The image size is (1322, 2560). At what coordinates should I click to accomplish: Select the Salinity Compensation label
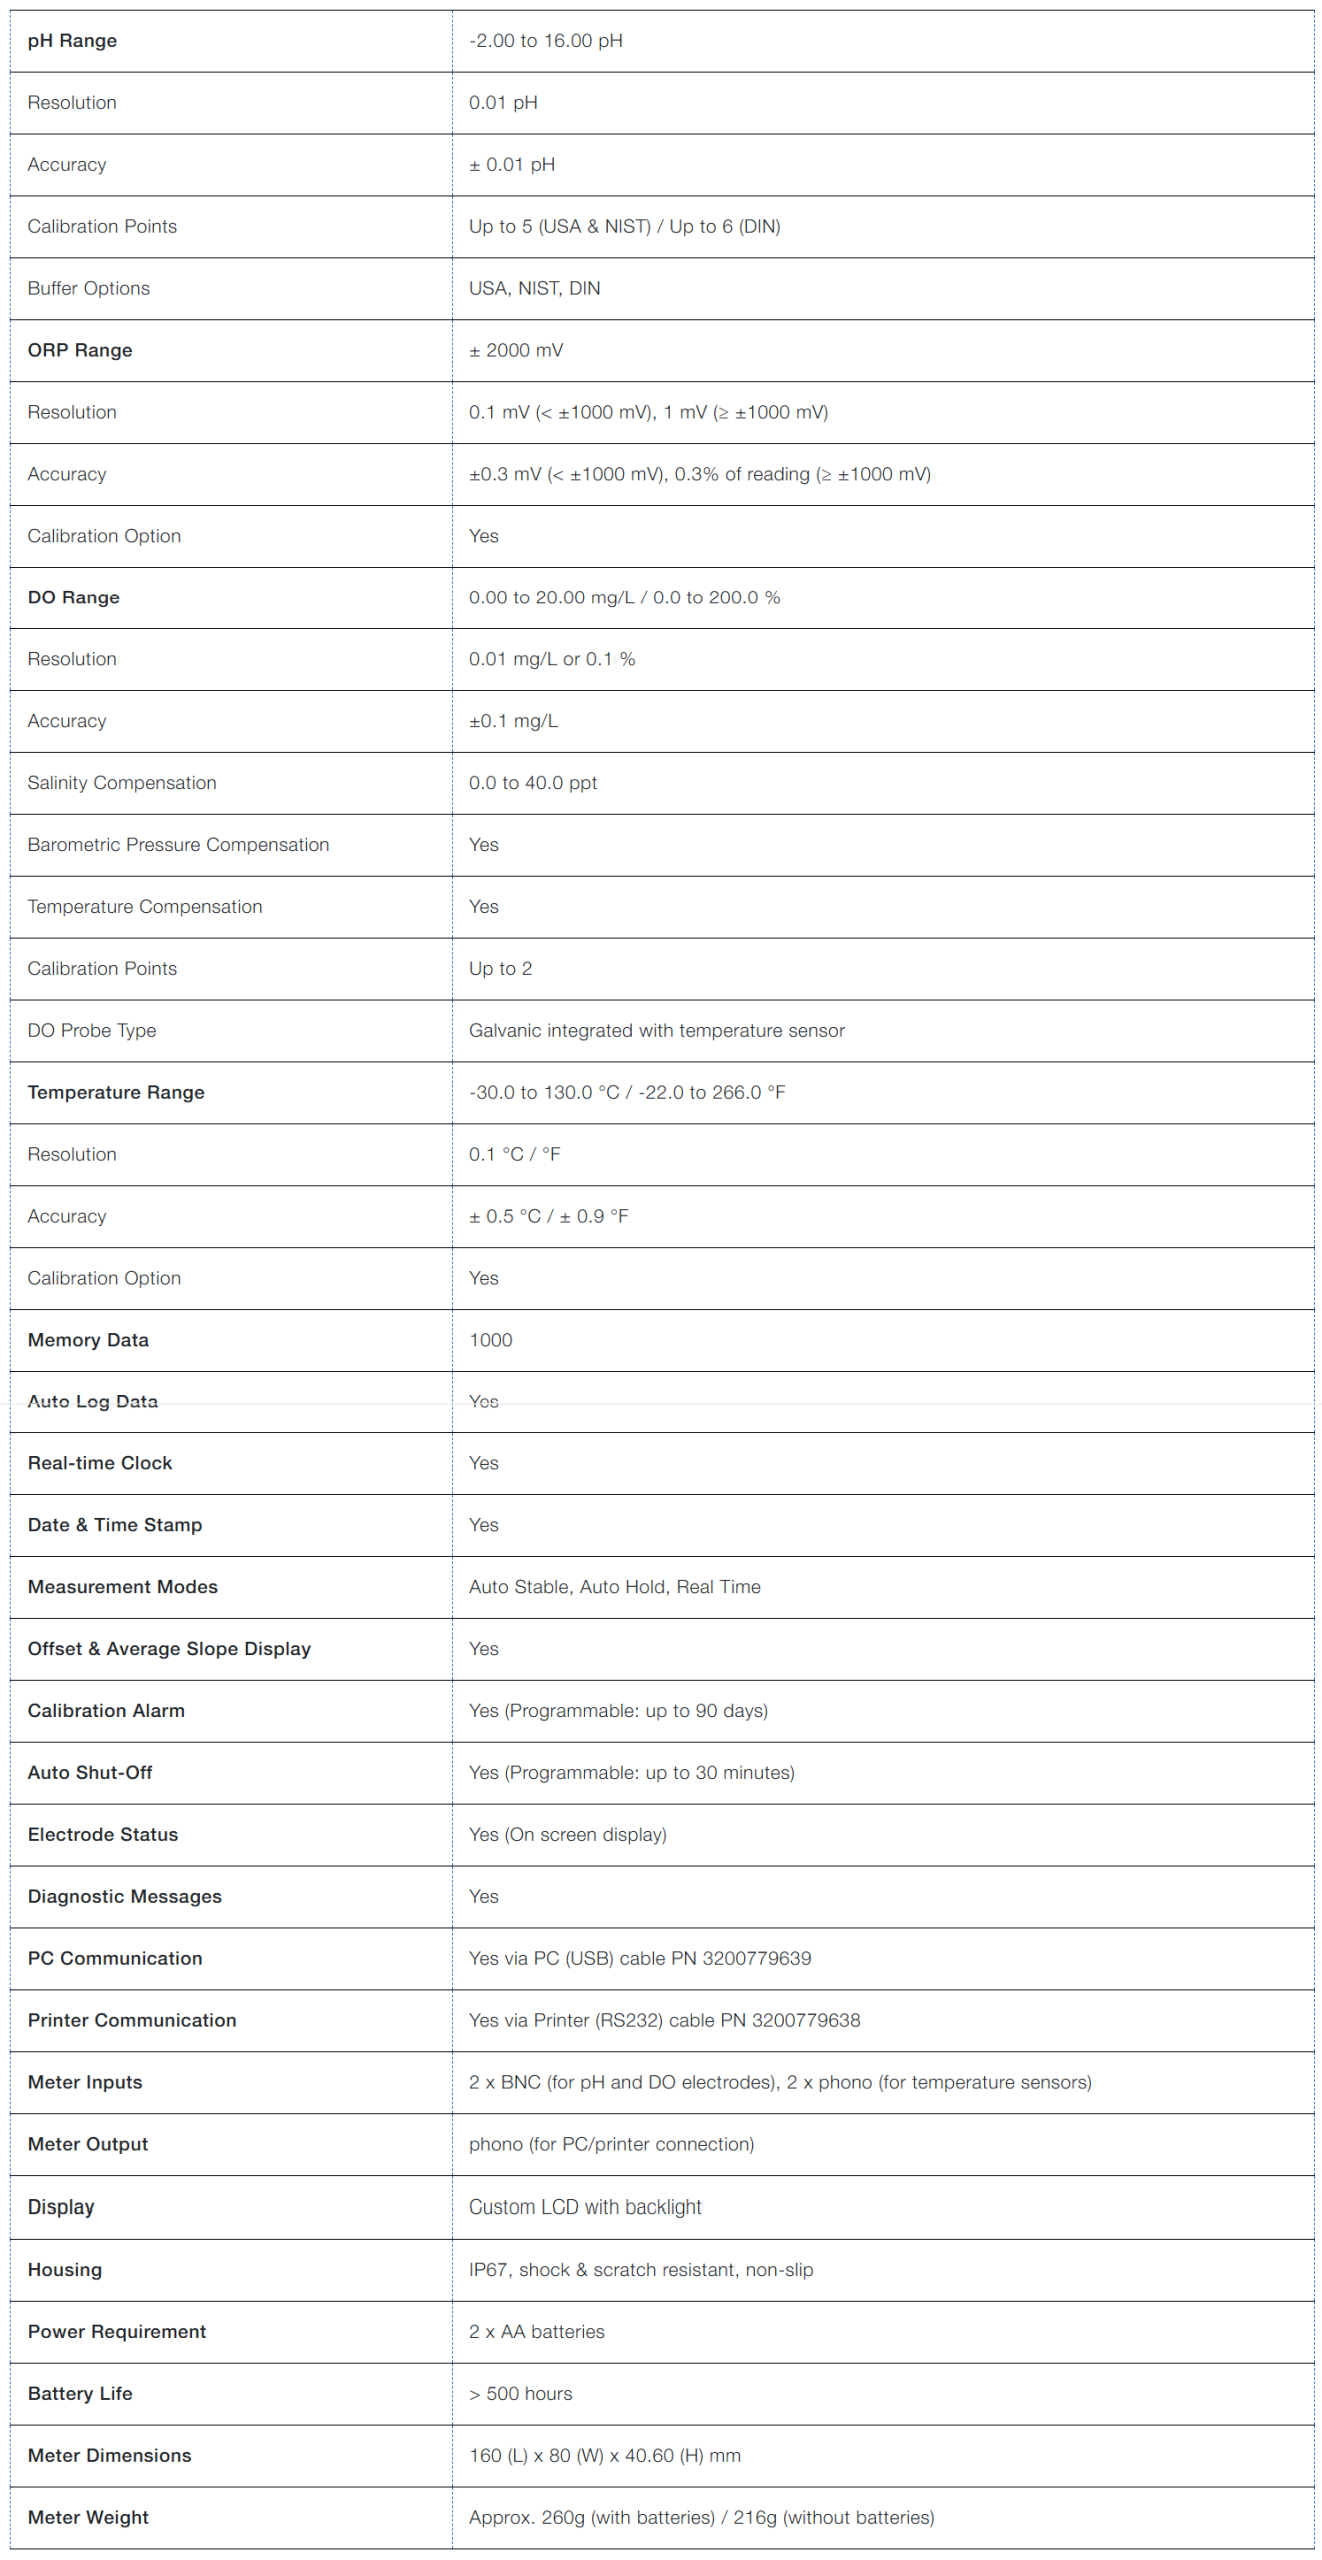(122, 783)
